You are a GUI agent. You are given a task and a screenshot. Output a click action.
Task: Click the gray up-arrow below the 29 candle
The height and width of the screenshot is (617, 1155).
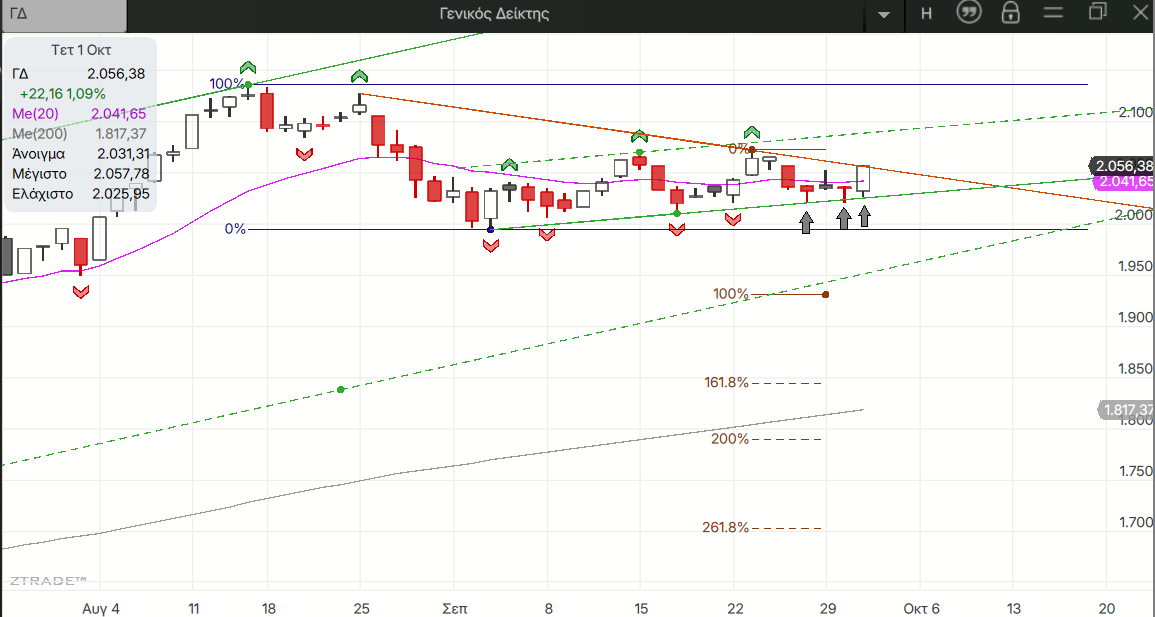[844, 218]
